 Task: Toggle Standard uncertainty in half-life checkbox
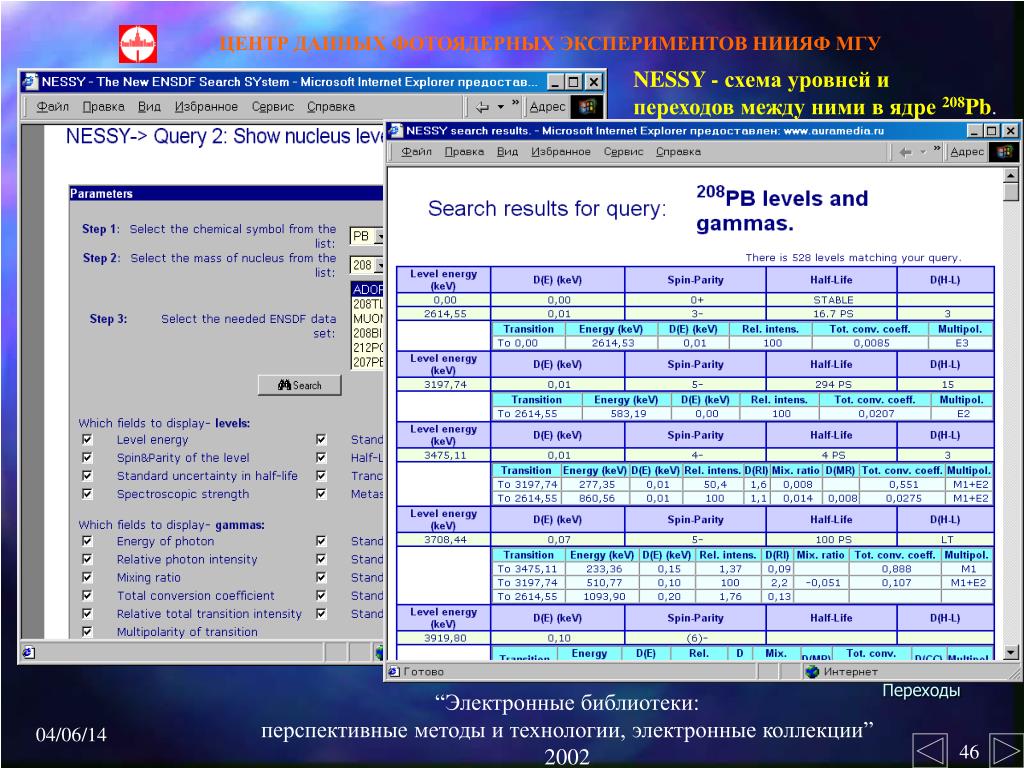point(87,476)
